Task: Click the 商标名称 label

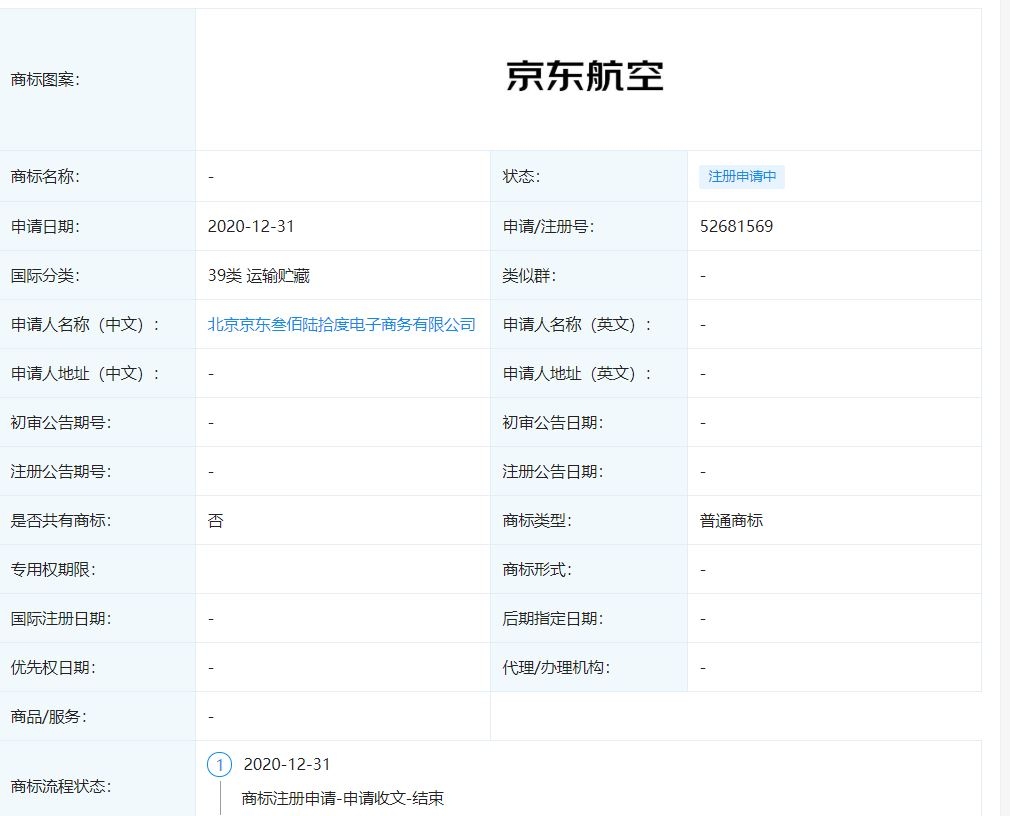Action: (45, 176)
